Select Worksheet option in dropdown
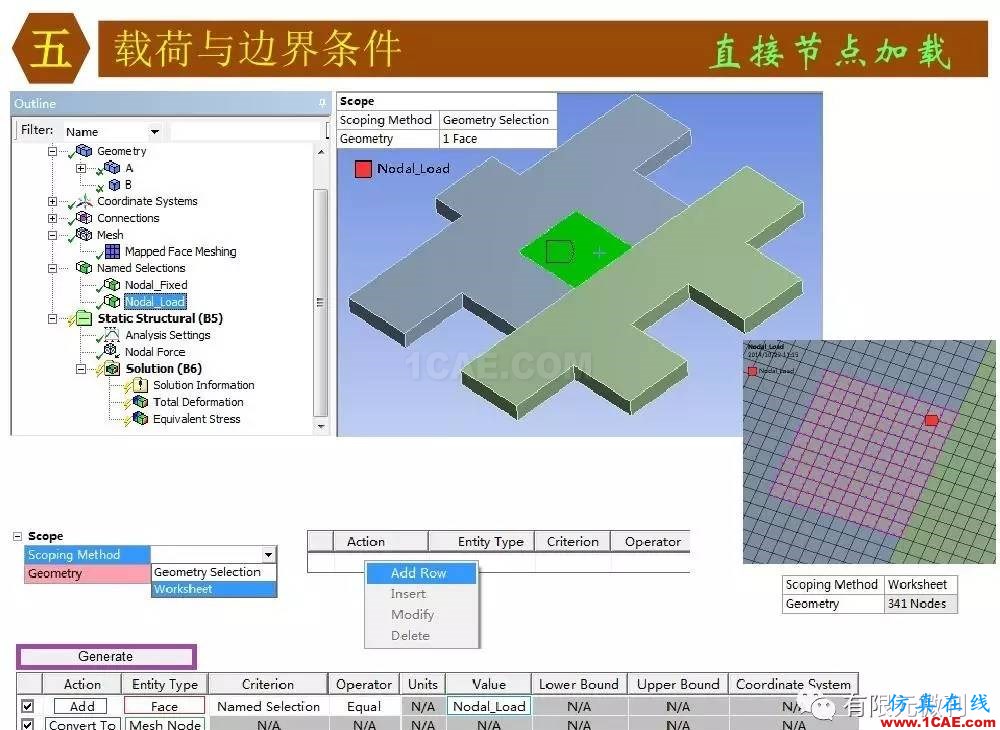This screenshot has width=1000, height=730. click(214, 589)
